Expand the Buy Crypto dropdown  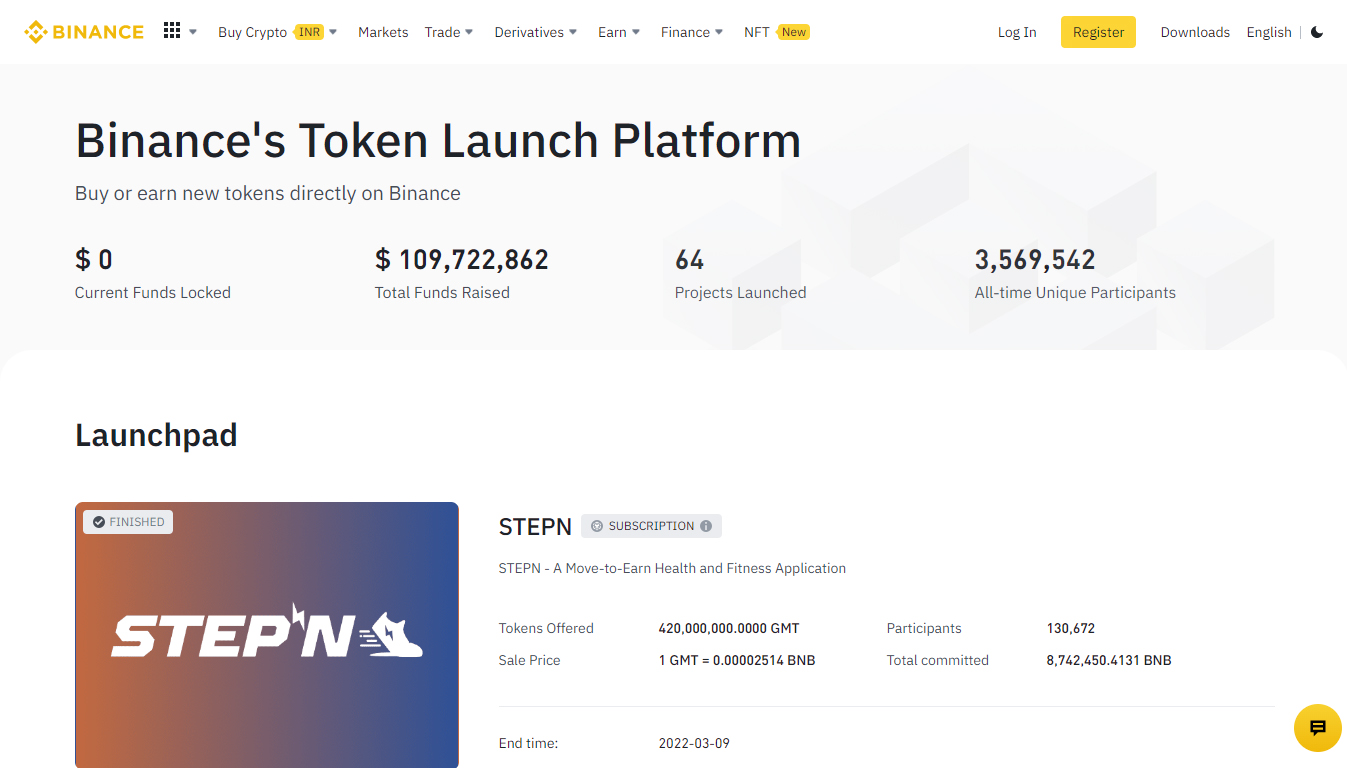pos(278,32)
